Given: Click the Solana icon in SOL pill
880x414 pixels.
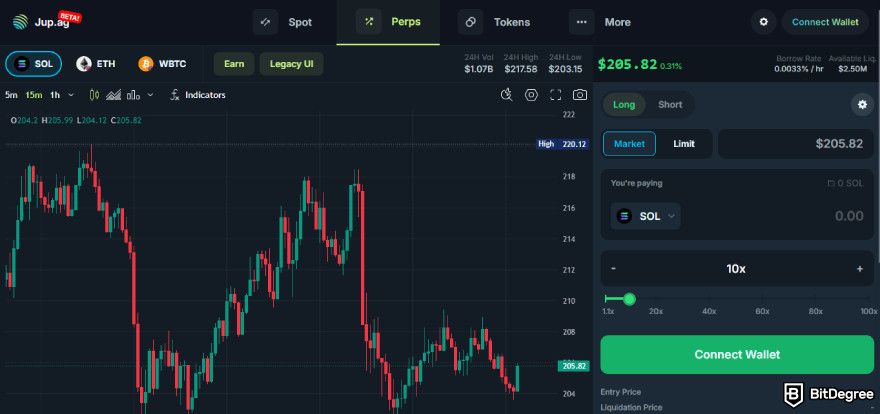Looking at the screenshot, I should pyautogui.click(x=22, y=64).
